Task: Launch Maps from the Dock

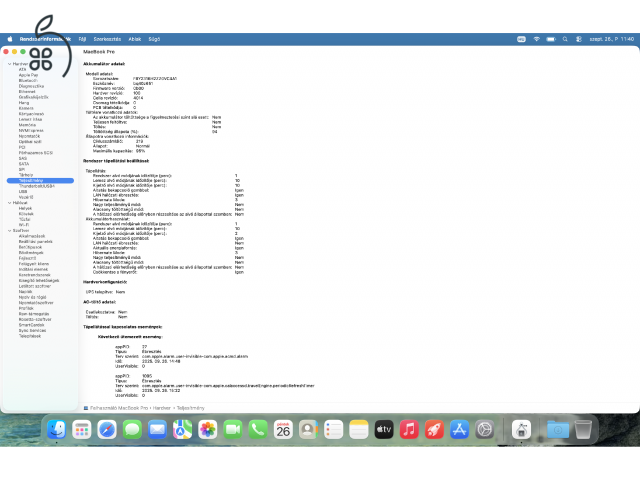Action: pos(182,429)
